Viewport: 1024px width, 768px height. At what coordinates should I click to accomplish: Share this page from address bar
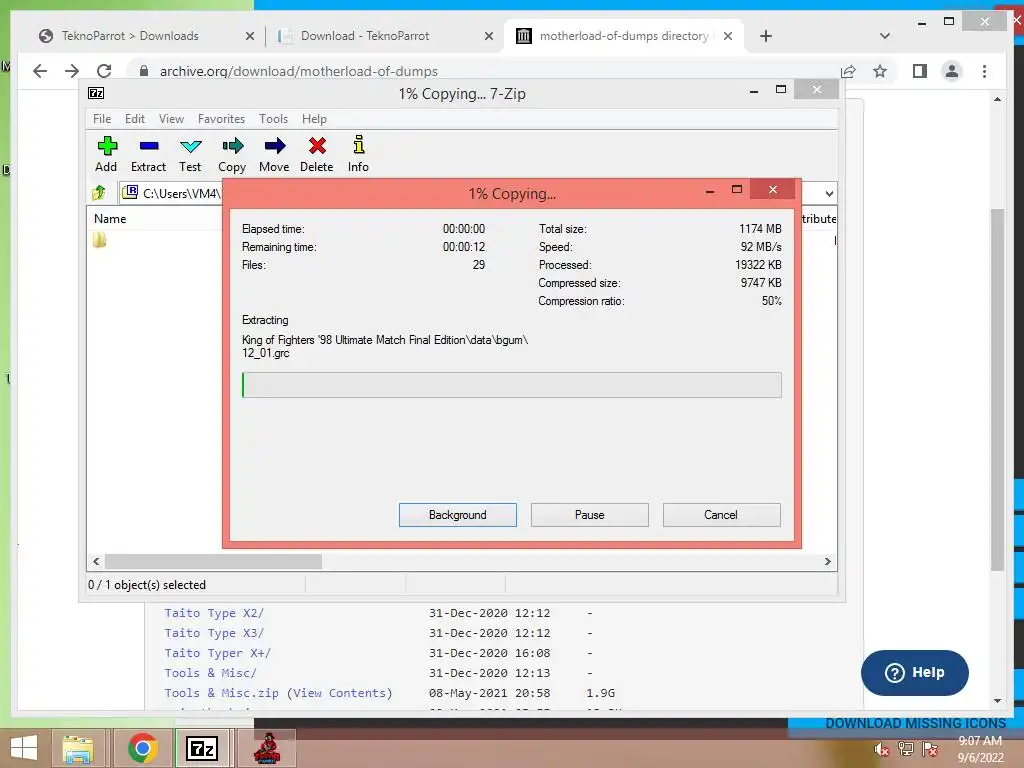click(848, 71)
